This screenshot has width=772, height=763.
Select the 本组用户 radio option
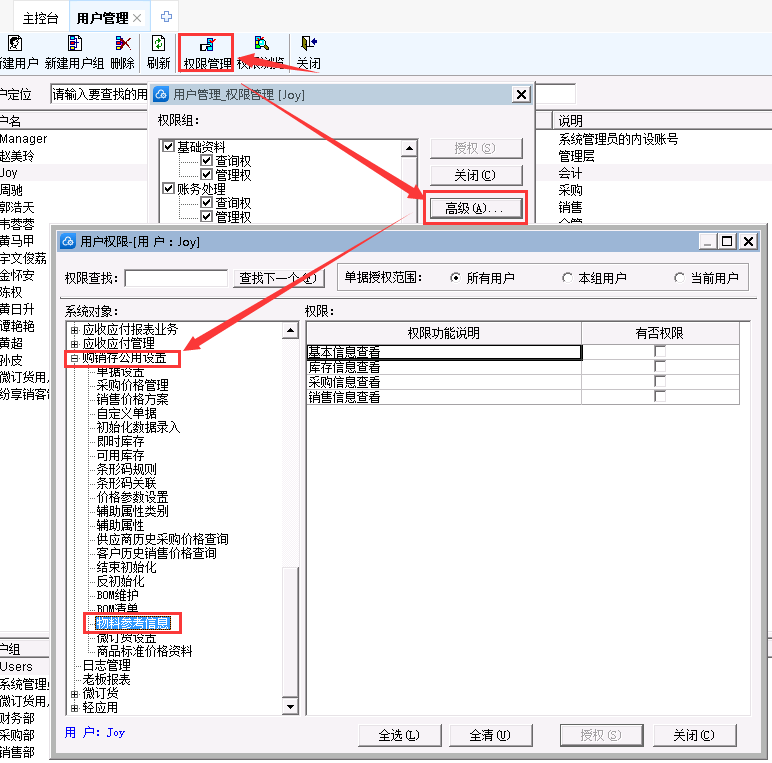point(568,278)
